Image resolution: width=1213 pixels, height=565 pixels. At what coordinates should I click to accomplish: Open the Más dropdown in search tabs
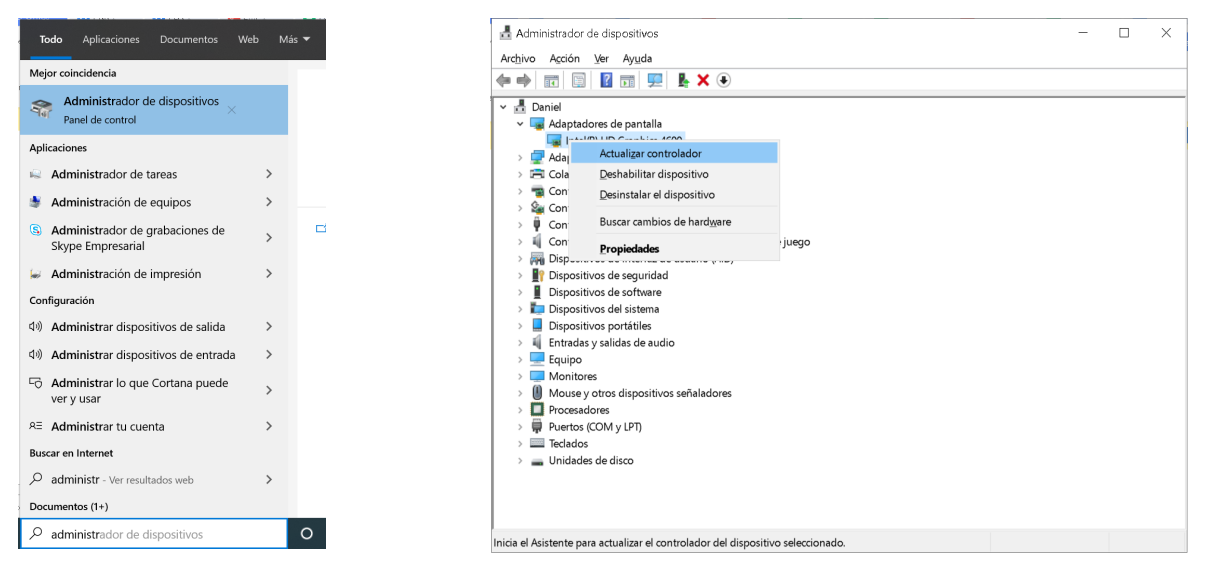click(x=295, y=39)
